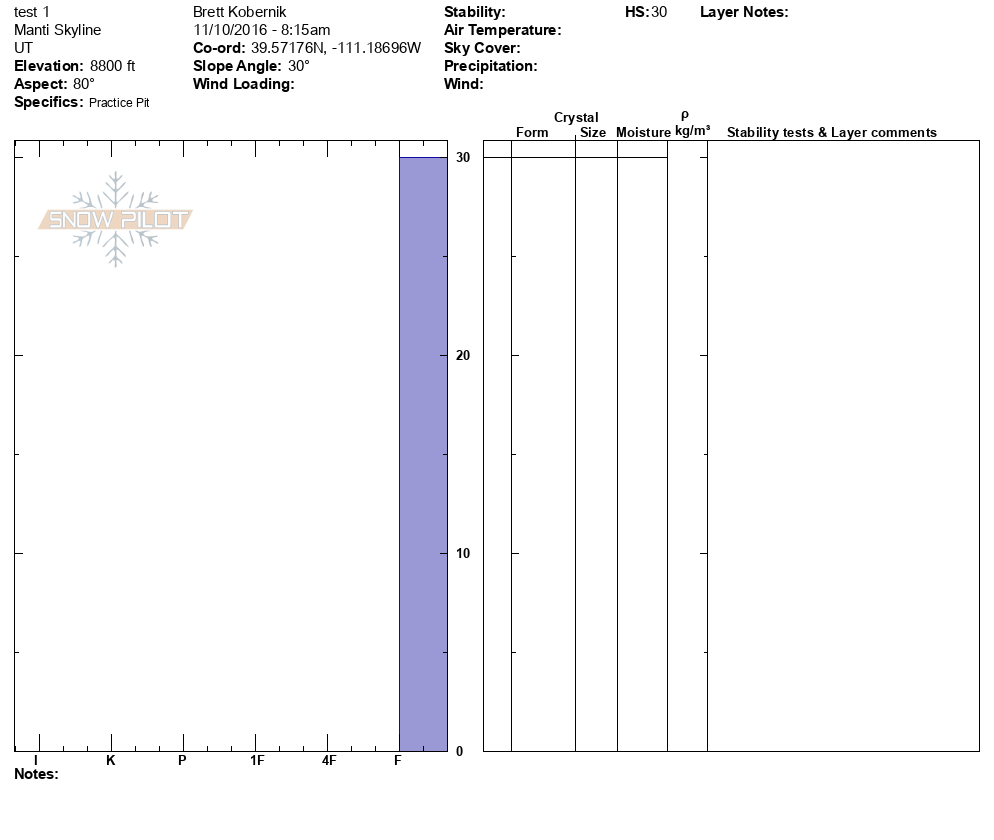Click the 'Manti Skyline' location text

tap(57, 30)
